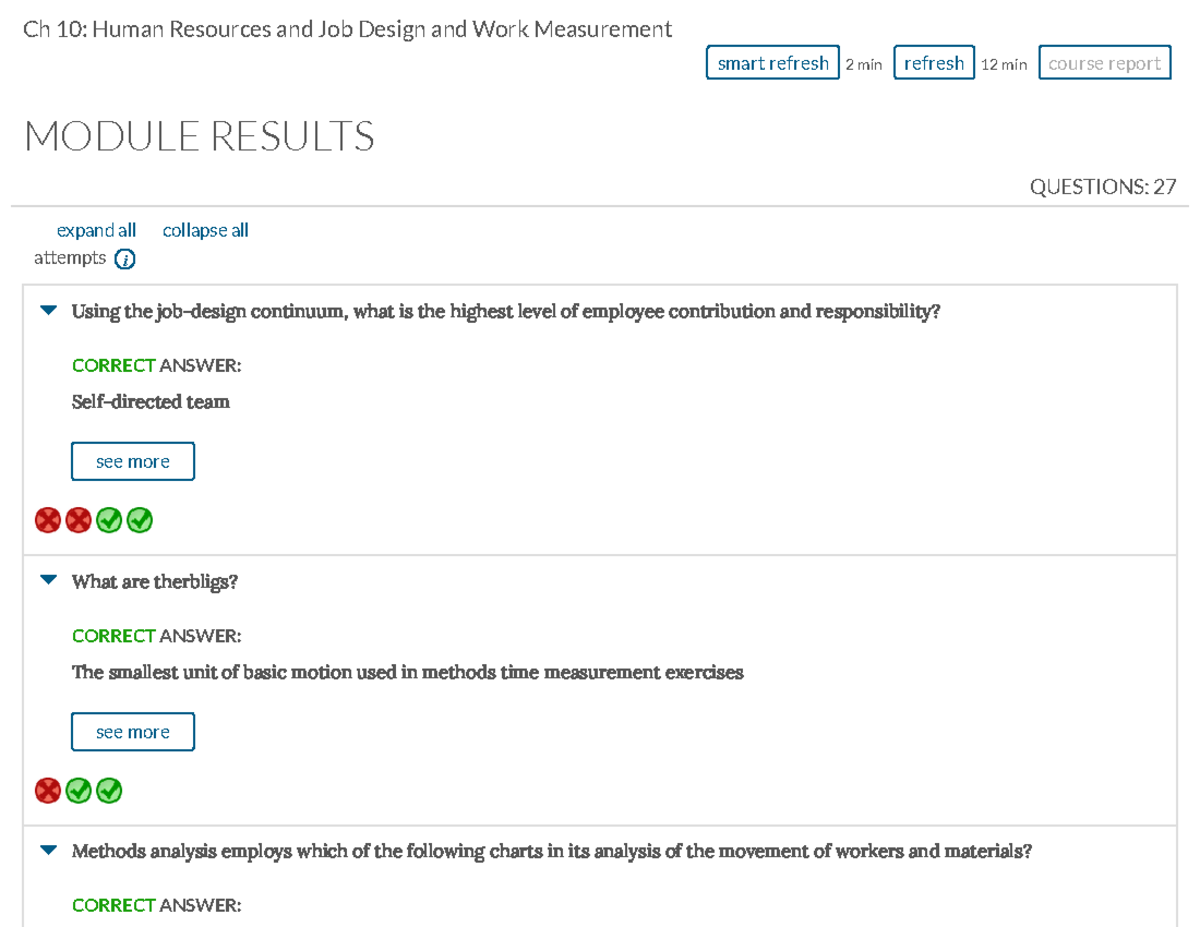Screen dimensions: 1200x927
Task: Click the second green checkmark under the therbligs question
Action: click(109, 790)
